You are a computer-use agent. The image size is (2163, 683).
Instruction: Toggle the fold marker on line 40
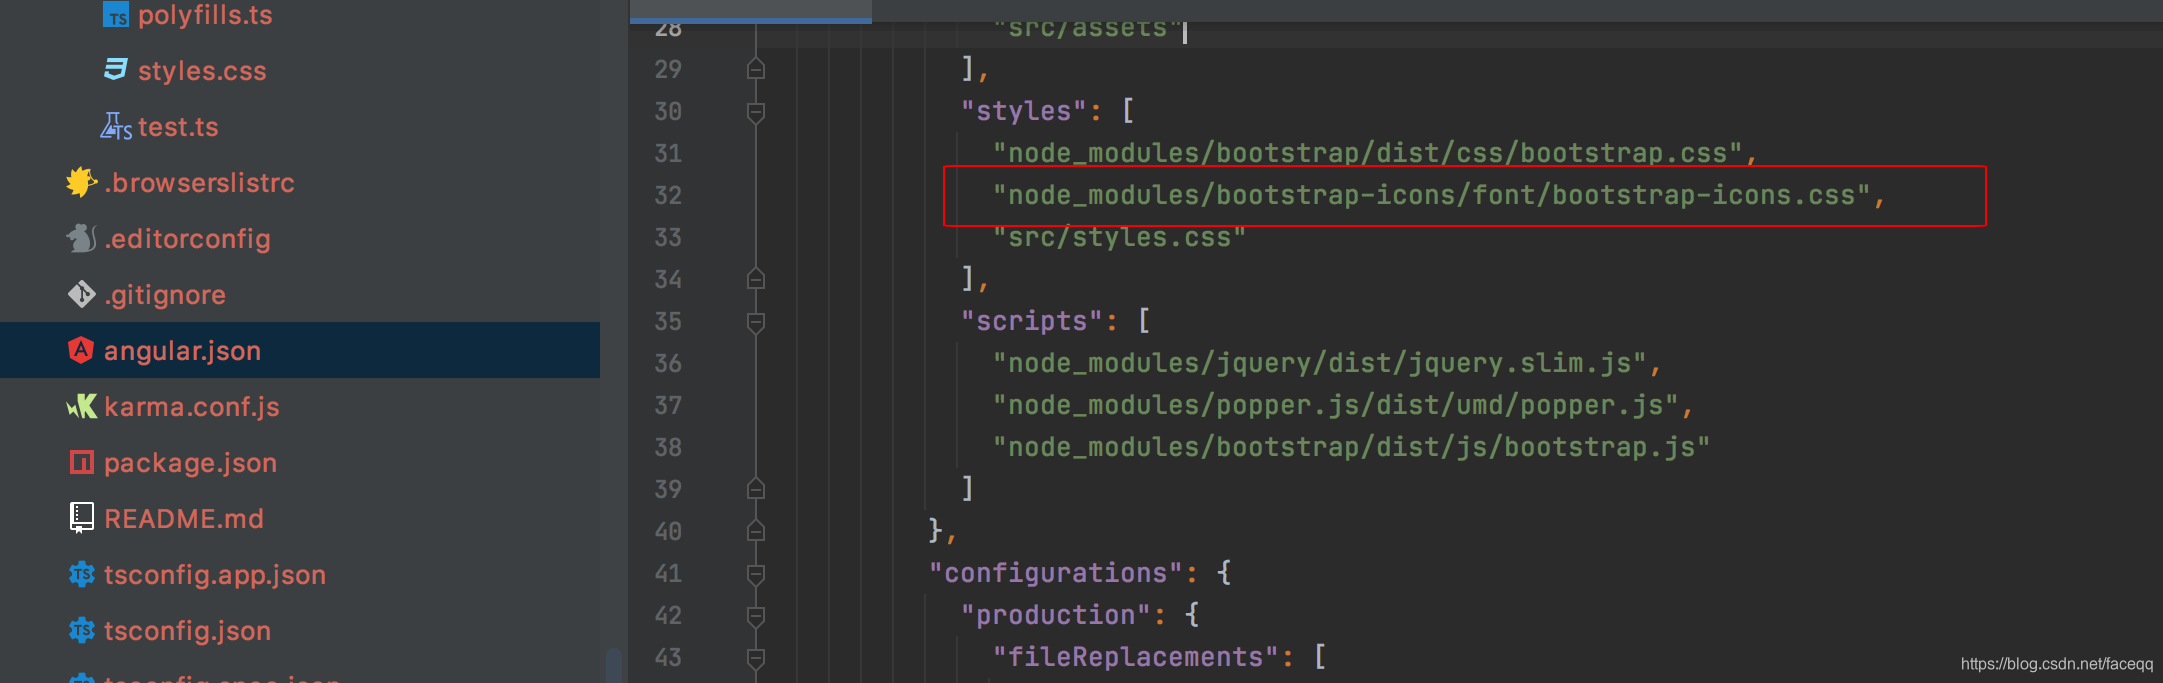756,530
